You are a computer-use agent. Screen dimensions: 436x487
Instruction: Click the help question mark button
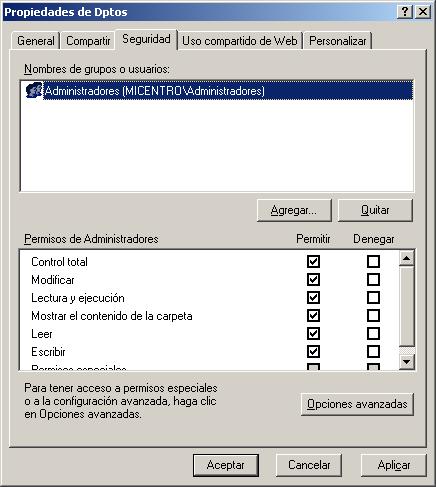[405, 12]
